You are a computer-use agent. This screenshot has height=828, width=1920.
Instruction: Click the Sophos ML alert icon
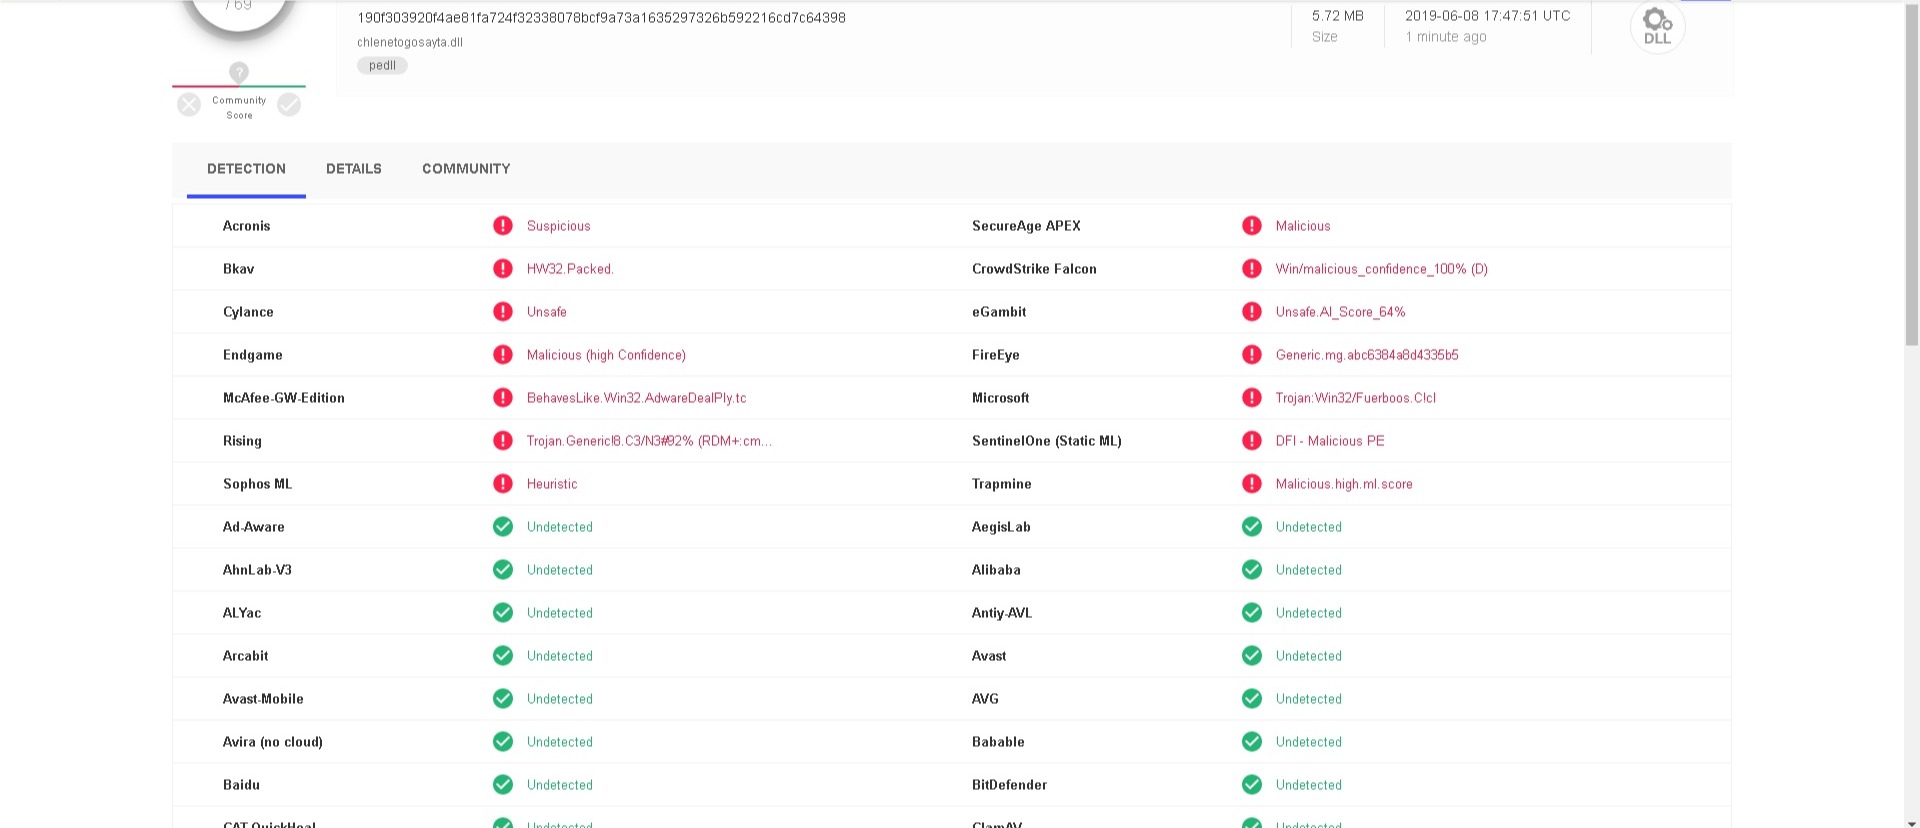[x=503, y=484]
